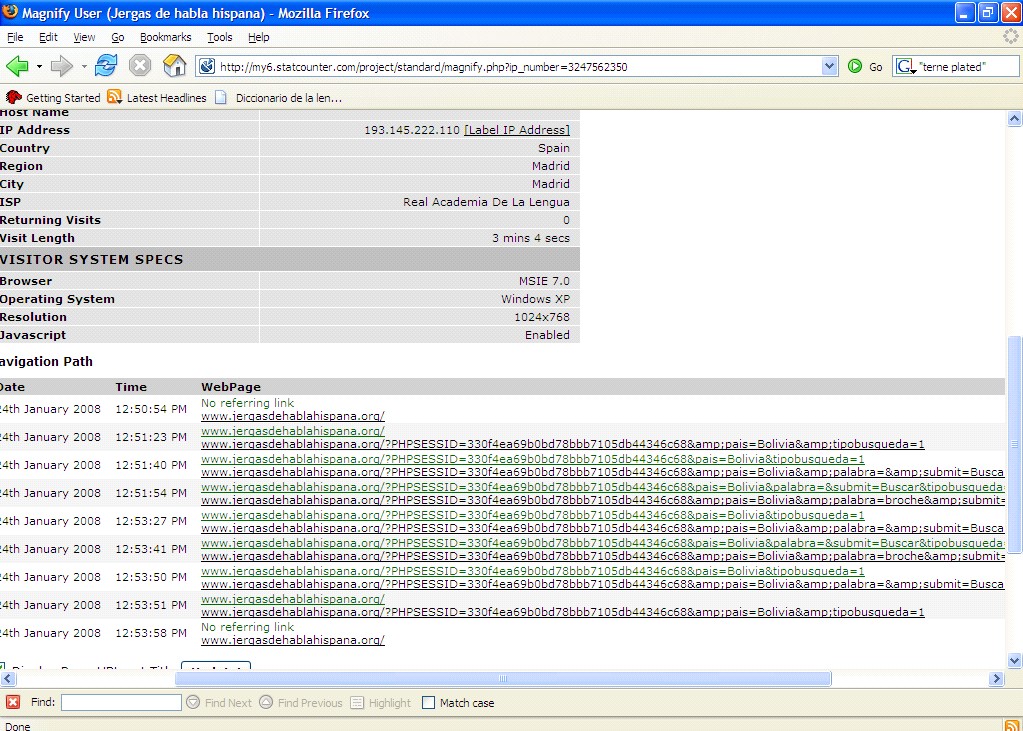Open the File menu
The width and height of the screenshot is (1023, 731).
click(15, 37)
